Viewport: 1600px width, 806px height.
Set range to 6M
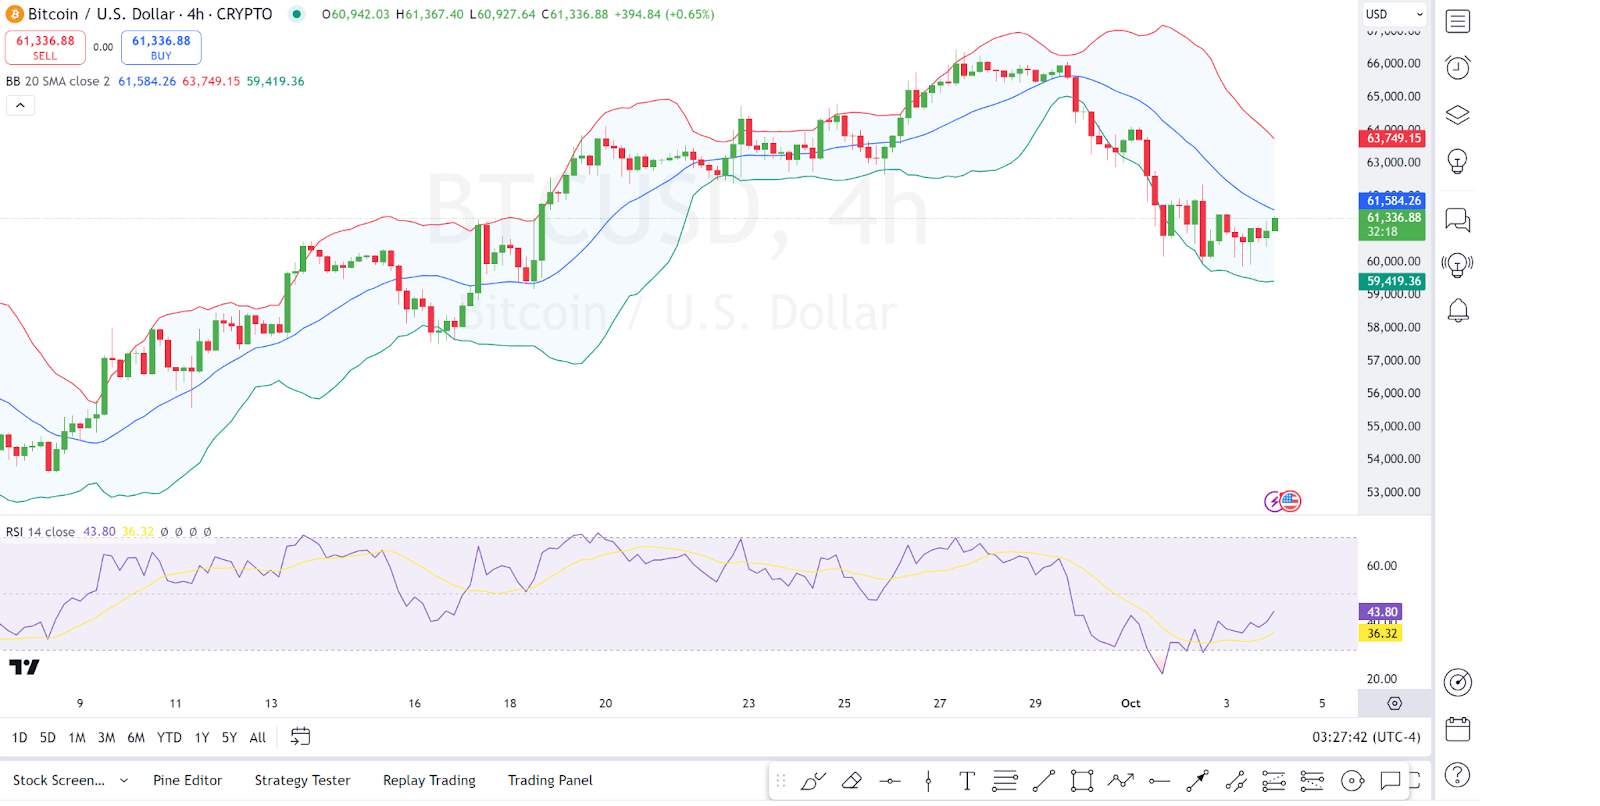136,738
